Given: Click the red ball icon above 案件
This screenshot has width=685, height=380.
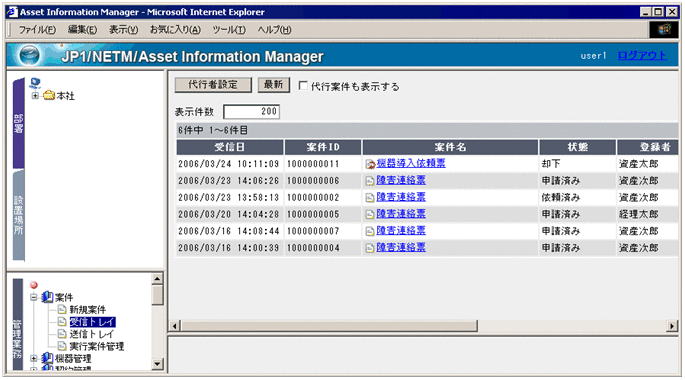Looking at the screenshot, I should [34, 285].
